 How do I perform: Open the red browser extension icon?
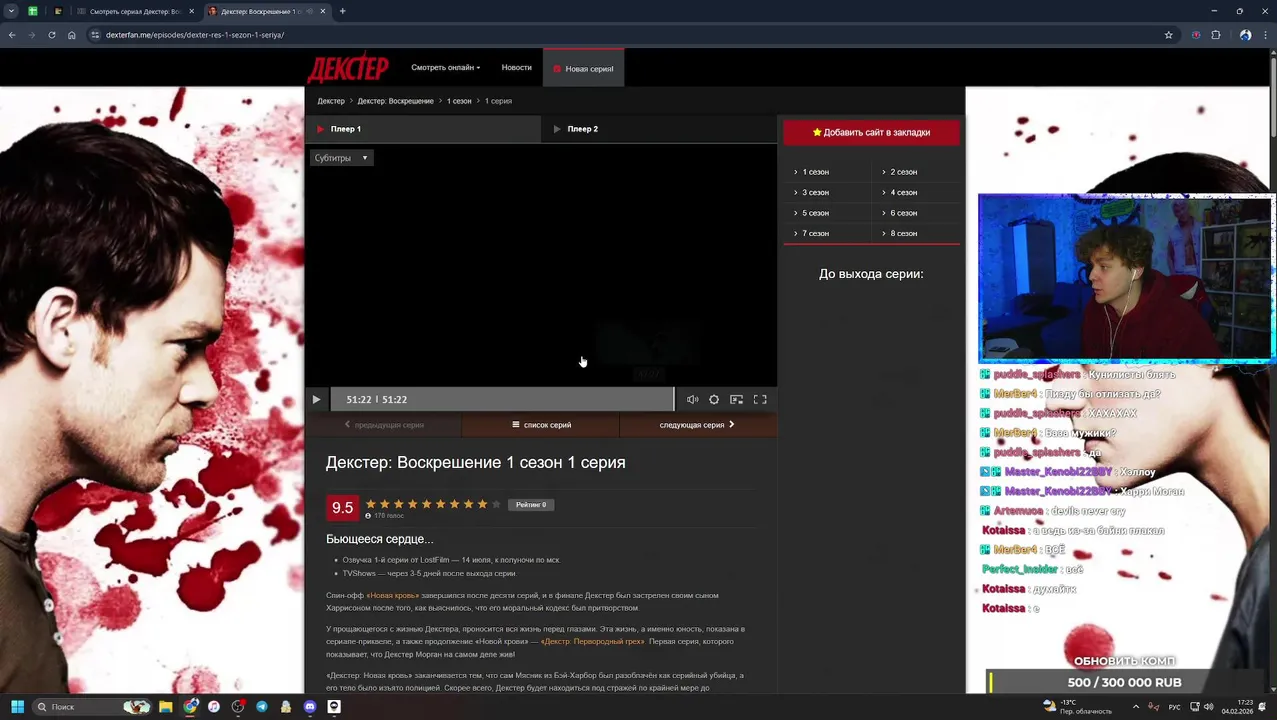(1196, 35)
